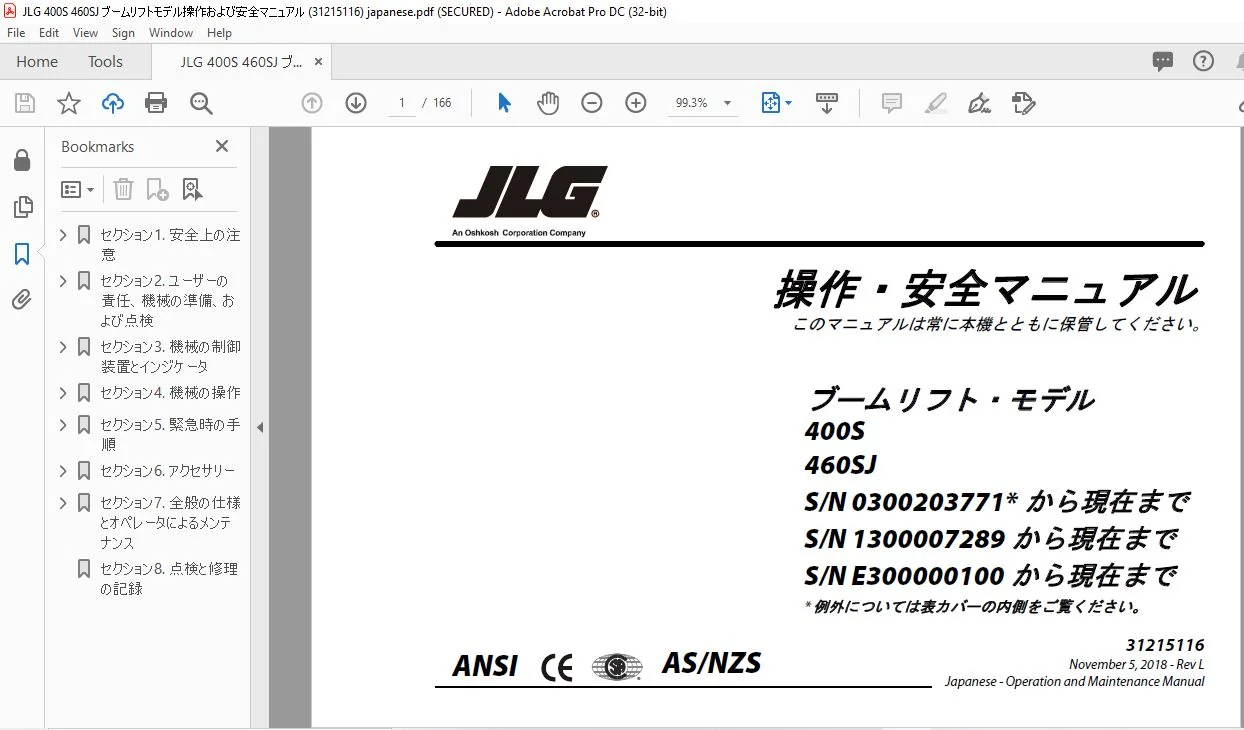
Task: Go to the previous page arrow
Action: pos(312,103)
